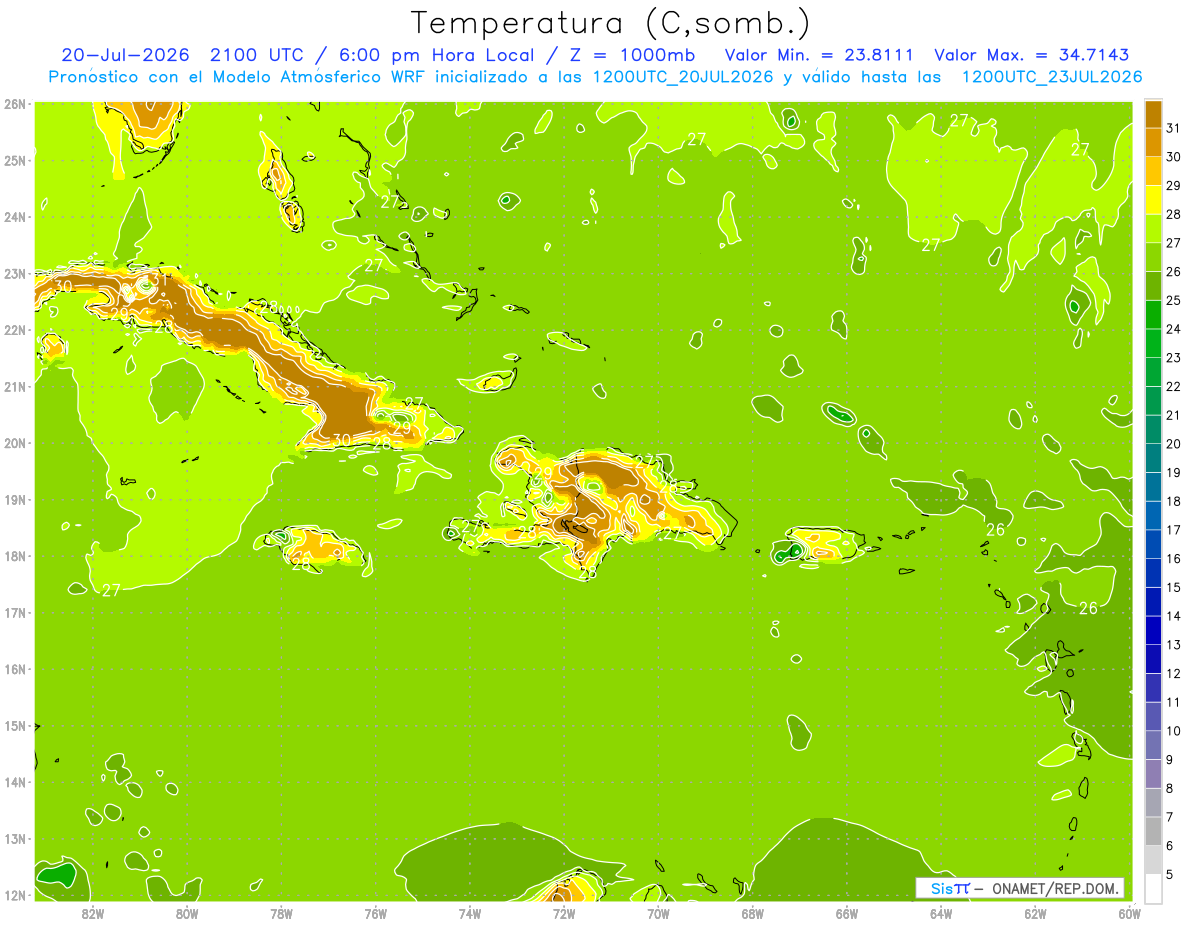The image size is (1200, 927).
Task: Click the '70W' longitude axis label
Action: tap(658, 913)
